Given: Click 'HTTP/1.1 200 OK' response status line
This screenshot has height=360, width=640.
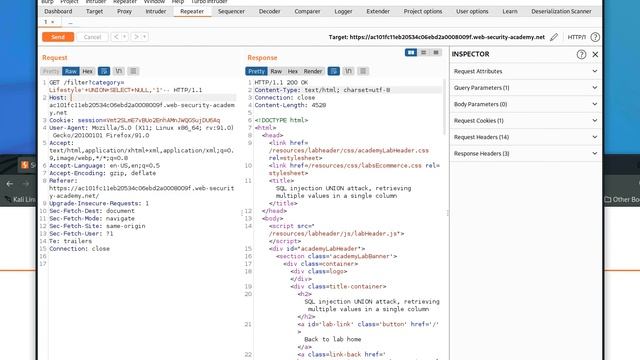Looking at the screenshot, I should tap(281, 82).
